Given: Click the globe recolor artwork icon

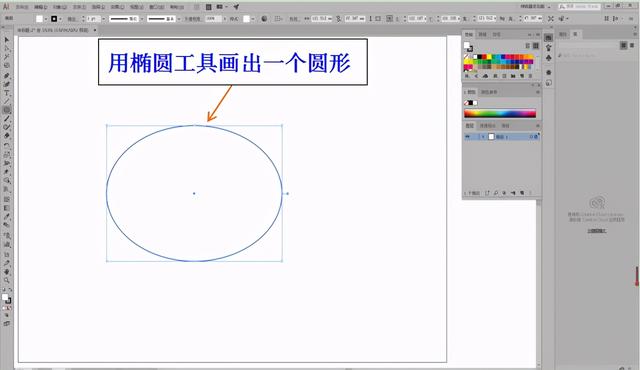Looking at the screenshot, I should [x=264, y=19].
